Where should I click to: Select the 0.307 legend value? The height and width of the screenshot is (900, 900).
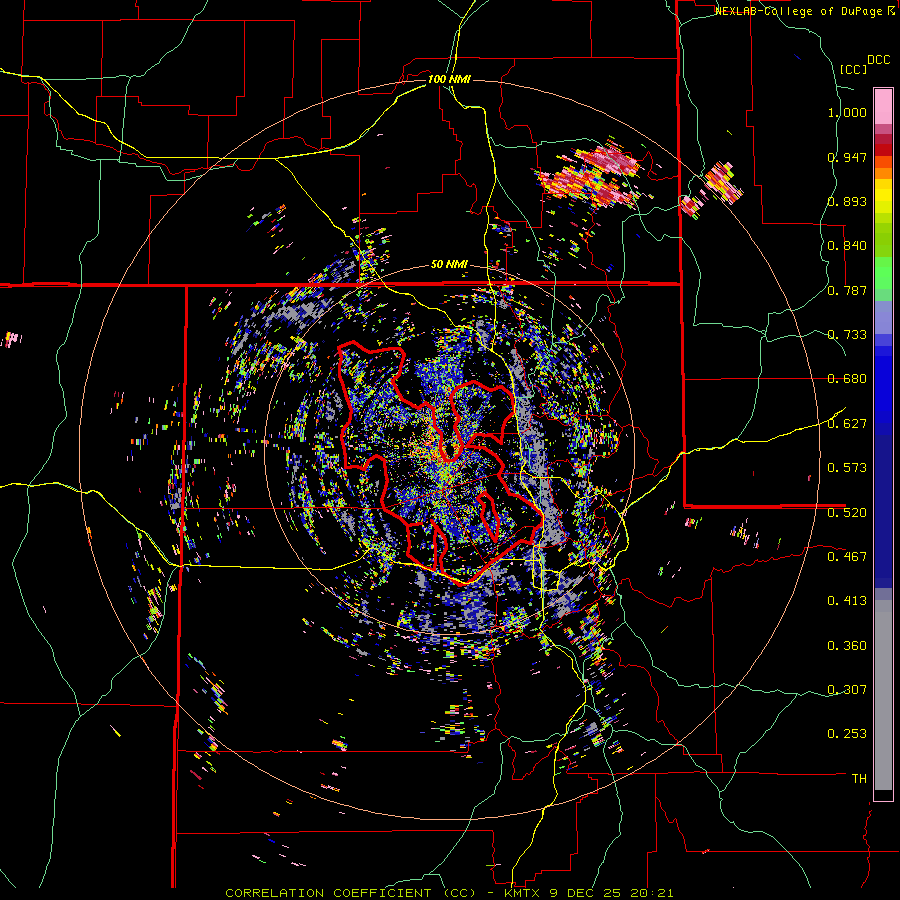click(847, 689)
